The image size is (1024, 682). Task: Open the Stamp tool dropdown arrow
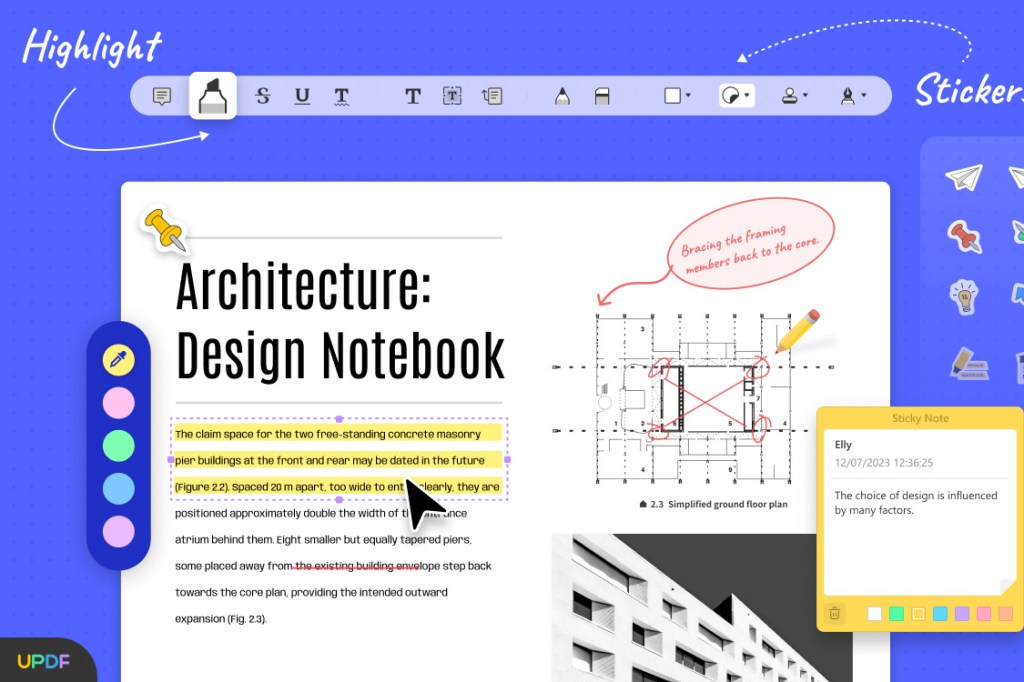pos(805,95)
